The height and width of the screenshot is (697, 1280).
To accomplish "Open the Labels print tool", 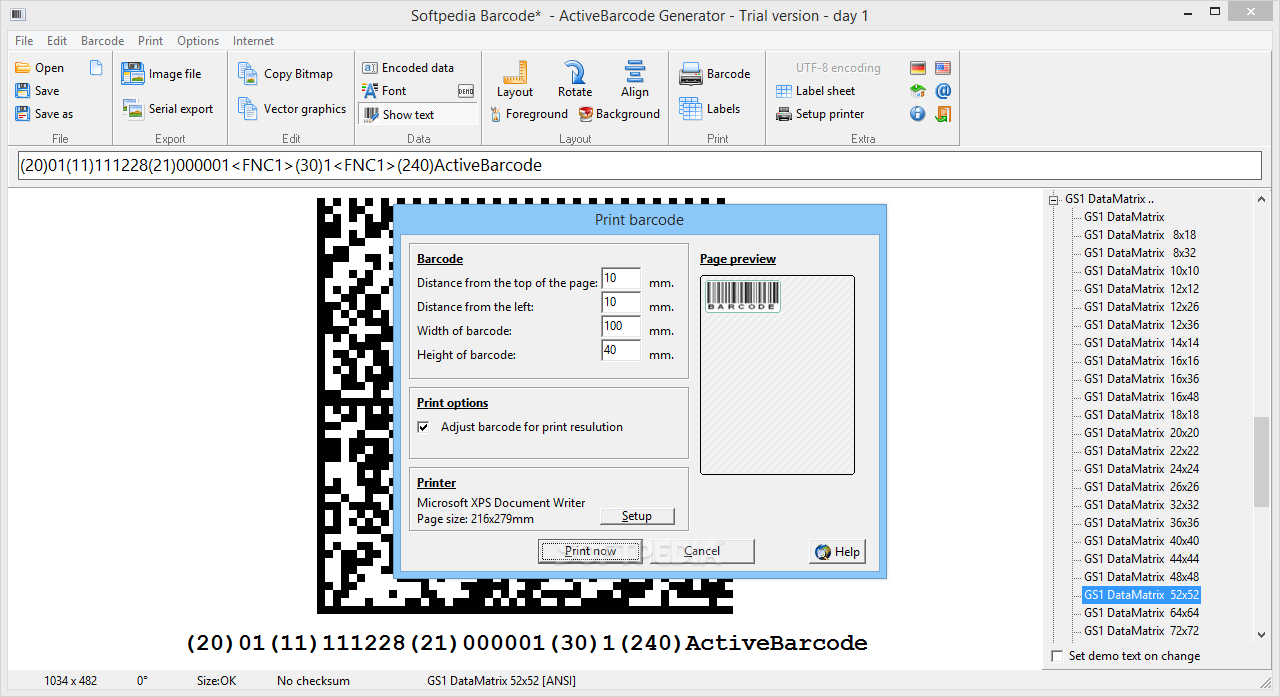I will (x=710, y=109).
